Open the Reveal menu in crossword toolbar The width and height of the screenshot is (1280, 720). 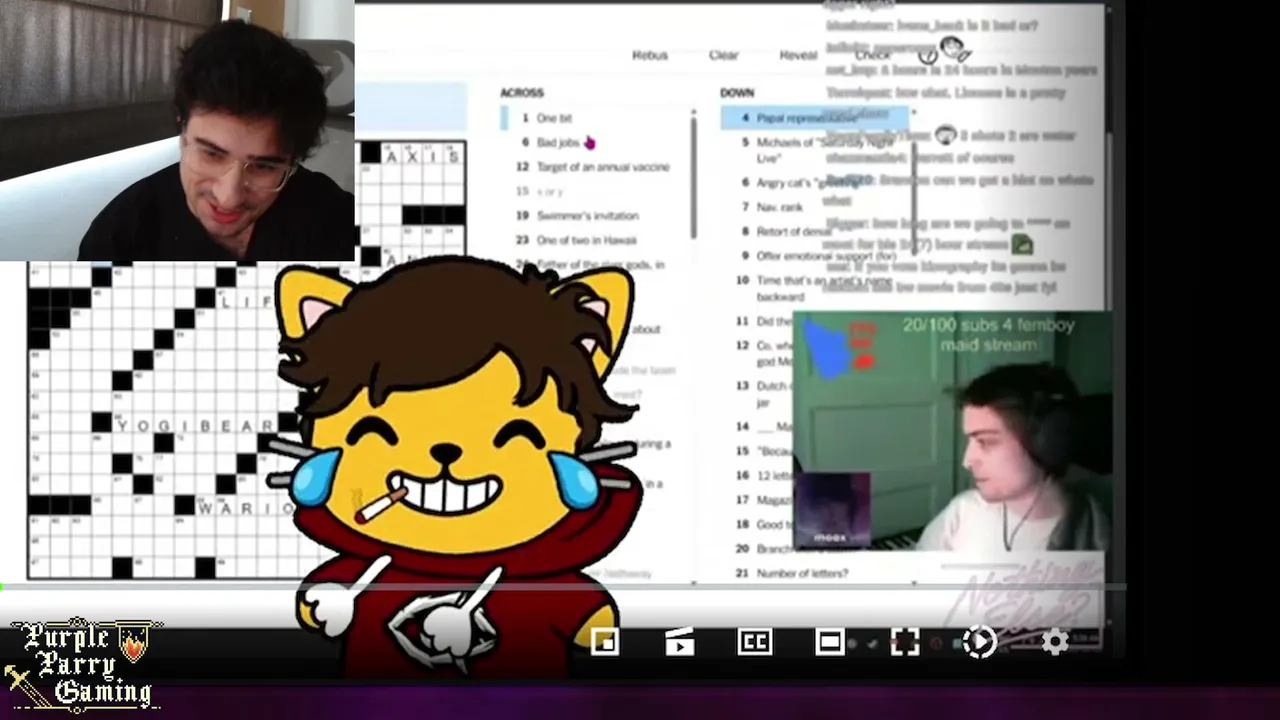click(x=798, y=55)
